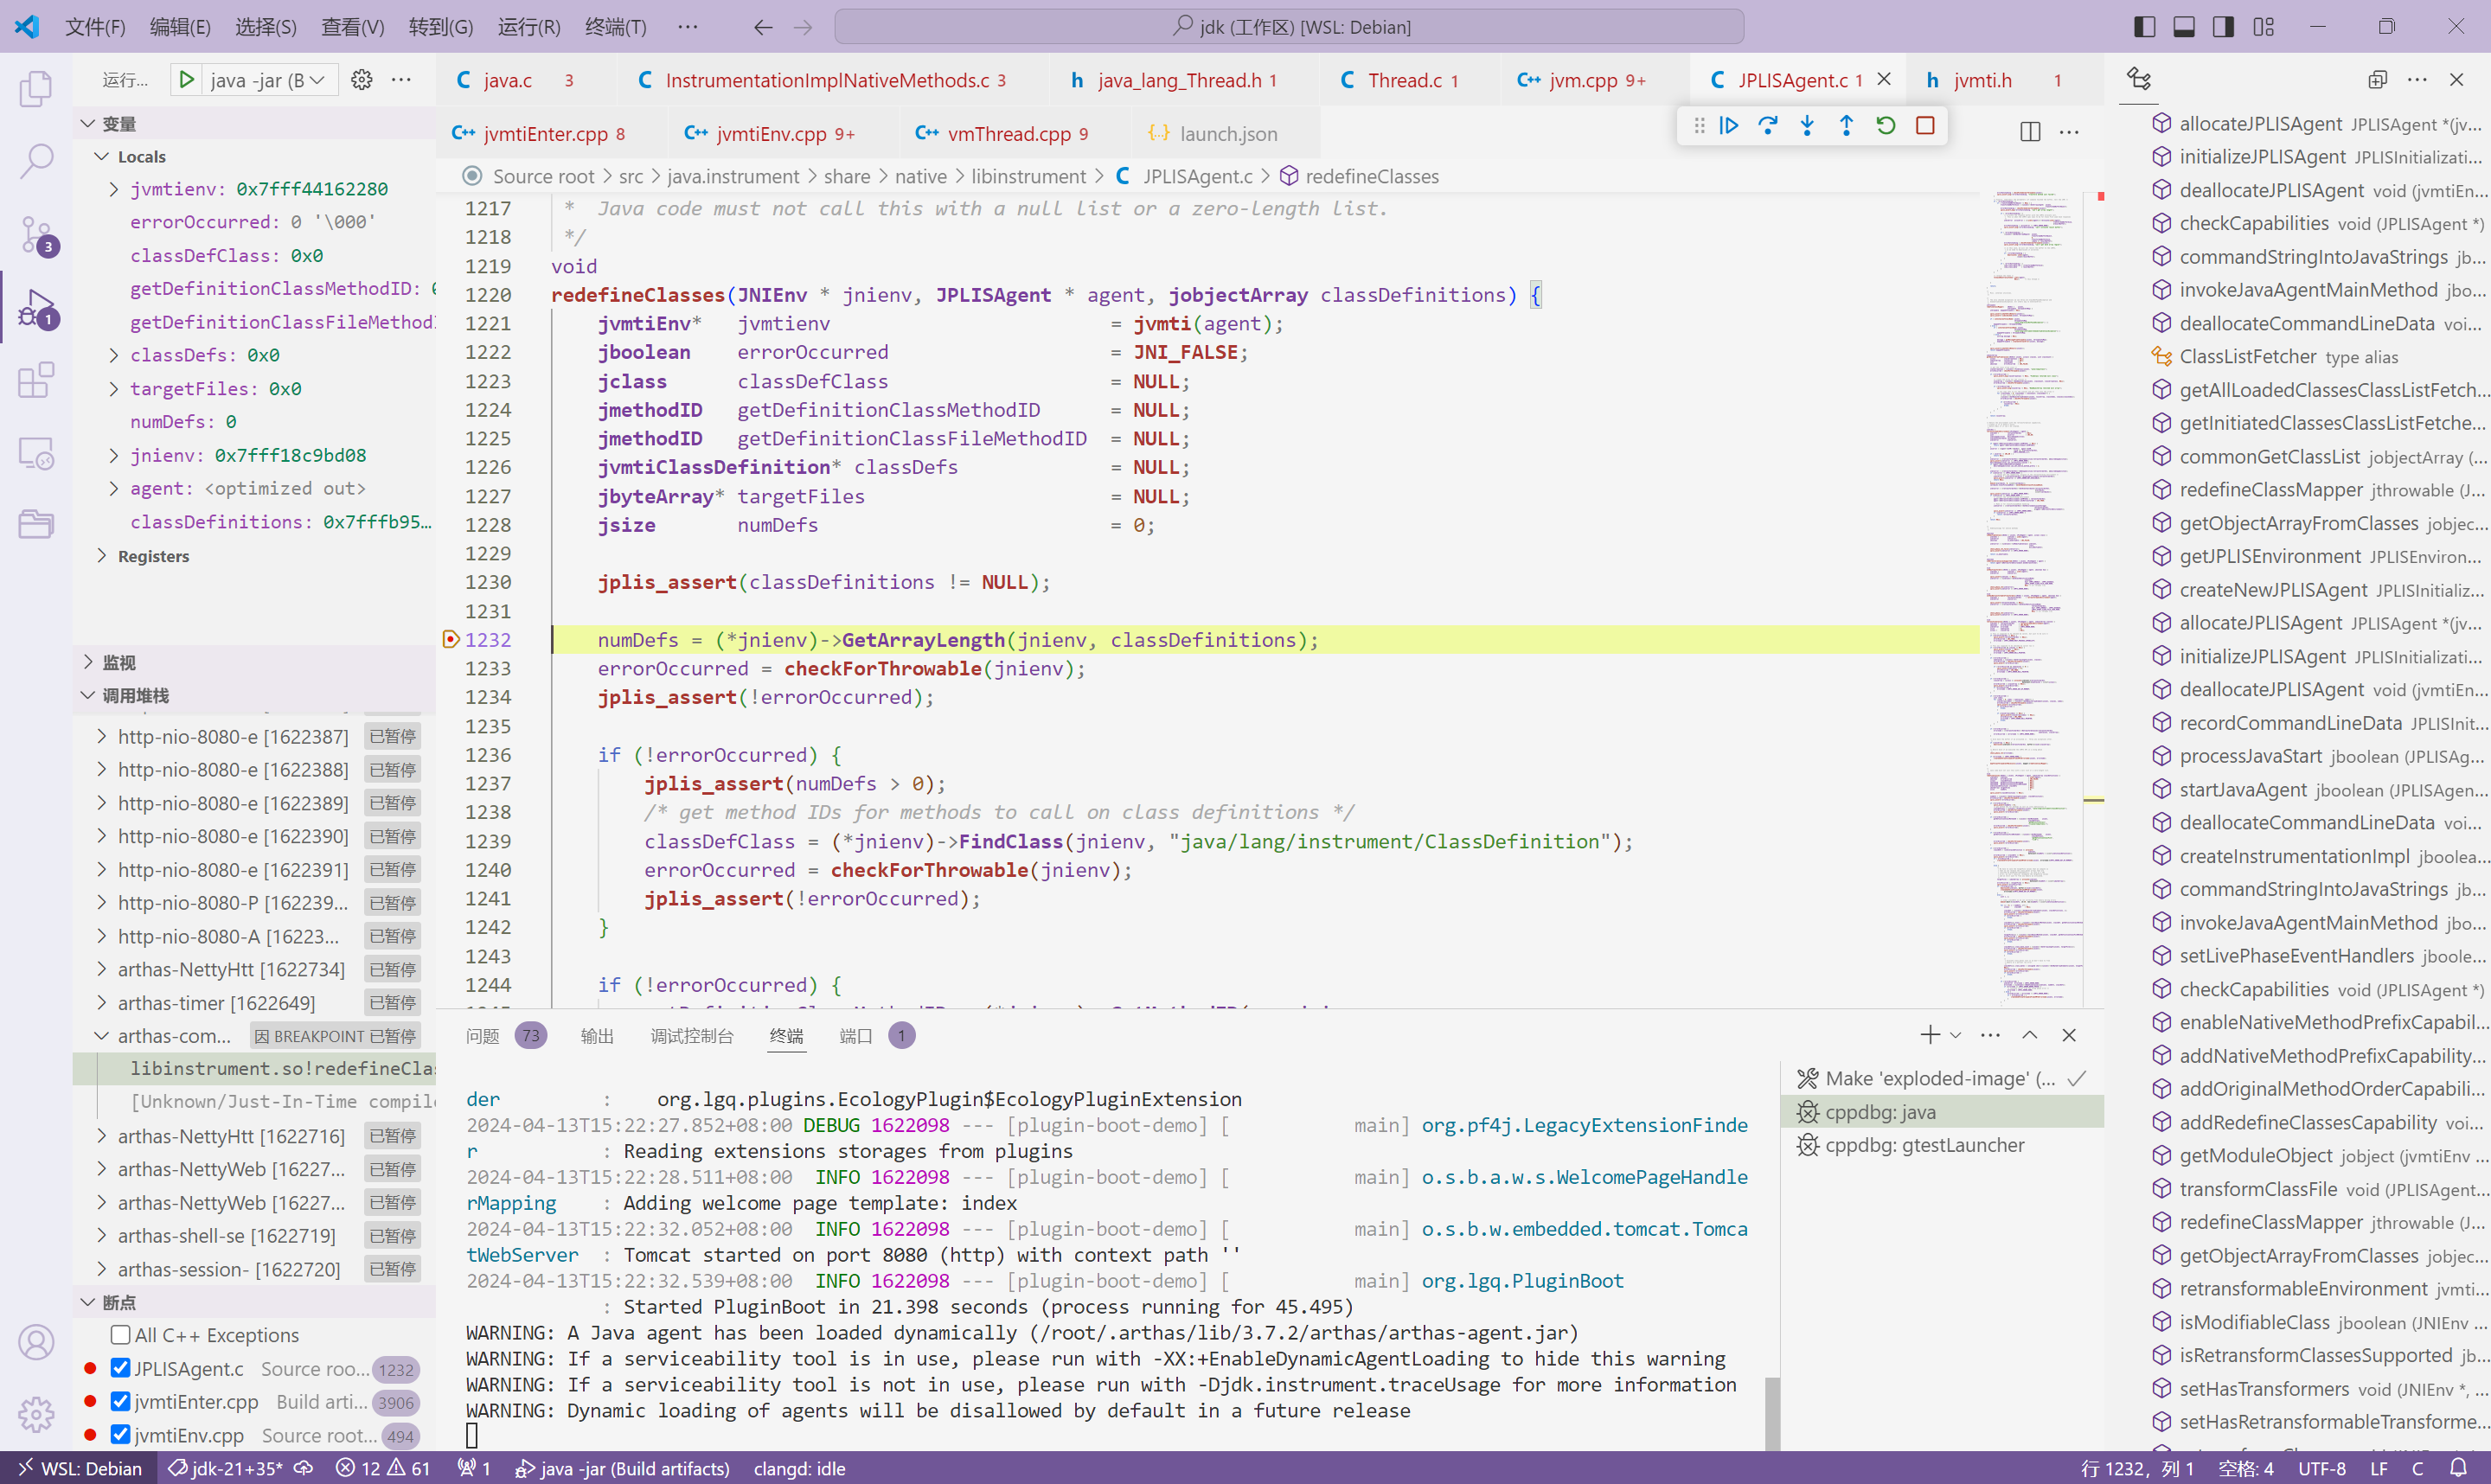Collapse the 调用堆栈 section
The image size is (2491, 1484).
88,695
